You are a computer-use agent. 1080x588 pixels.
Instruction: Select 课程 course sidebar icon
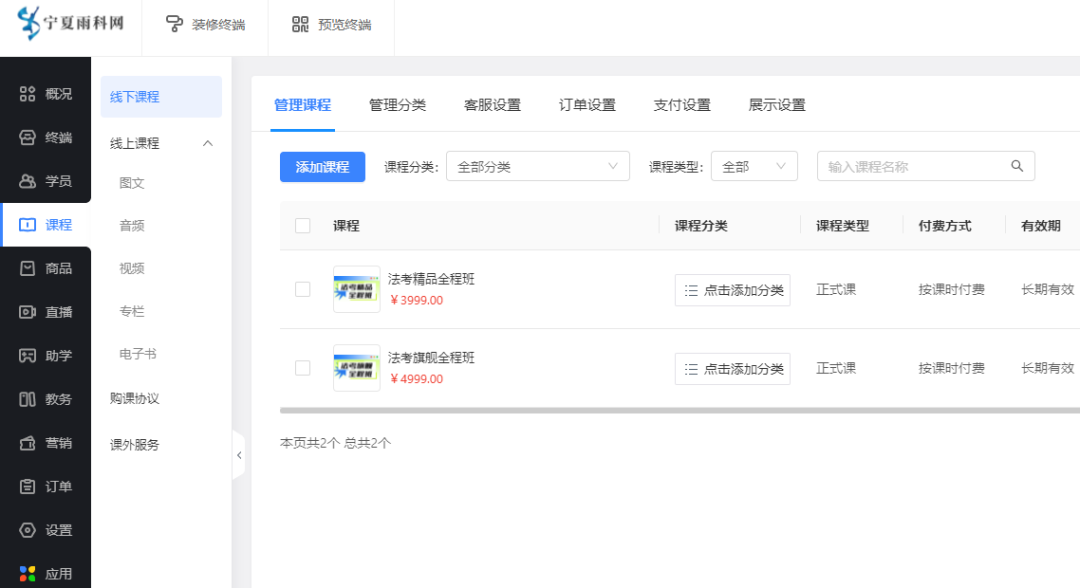point(27,224)
